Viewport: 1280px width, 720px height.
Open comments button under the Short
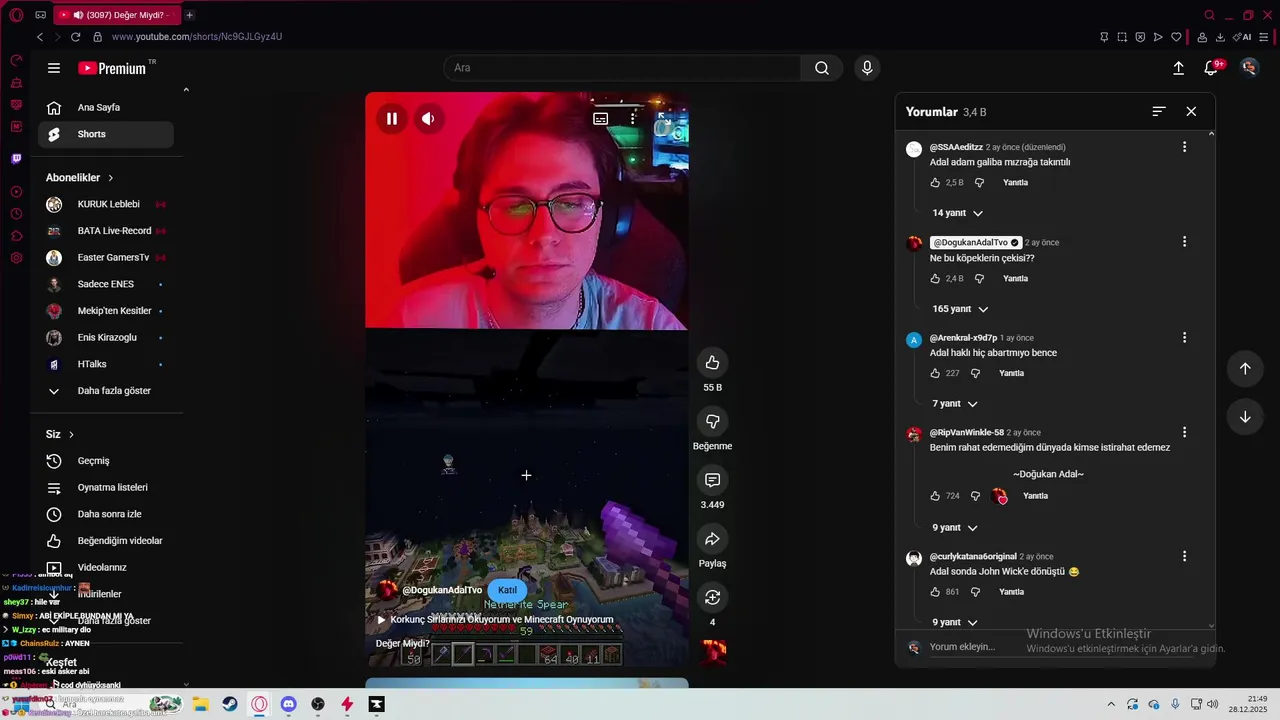coord(712,480)
